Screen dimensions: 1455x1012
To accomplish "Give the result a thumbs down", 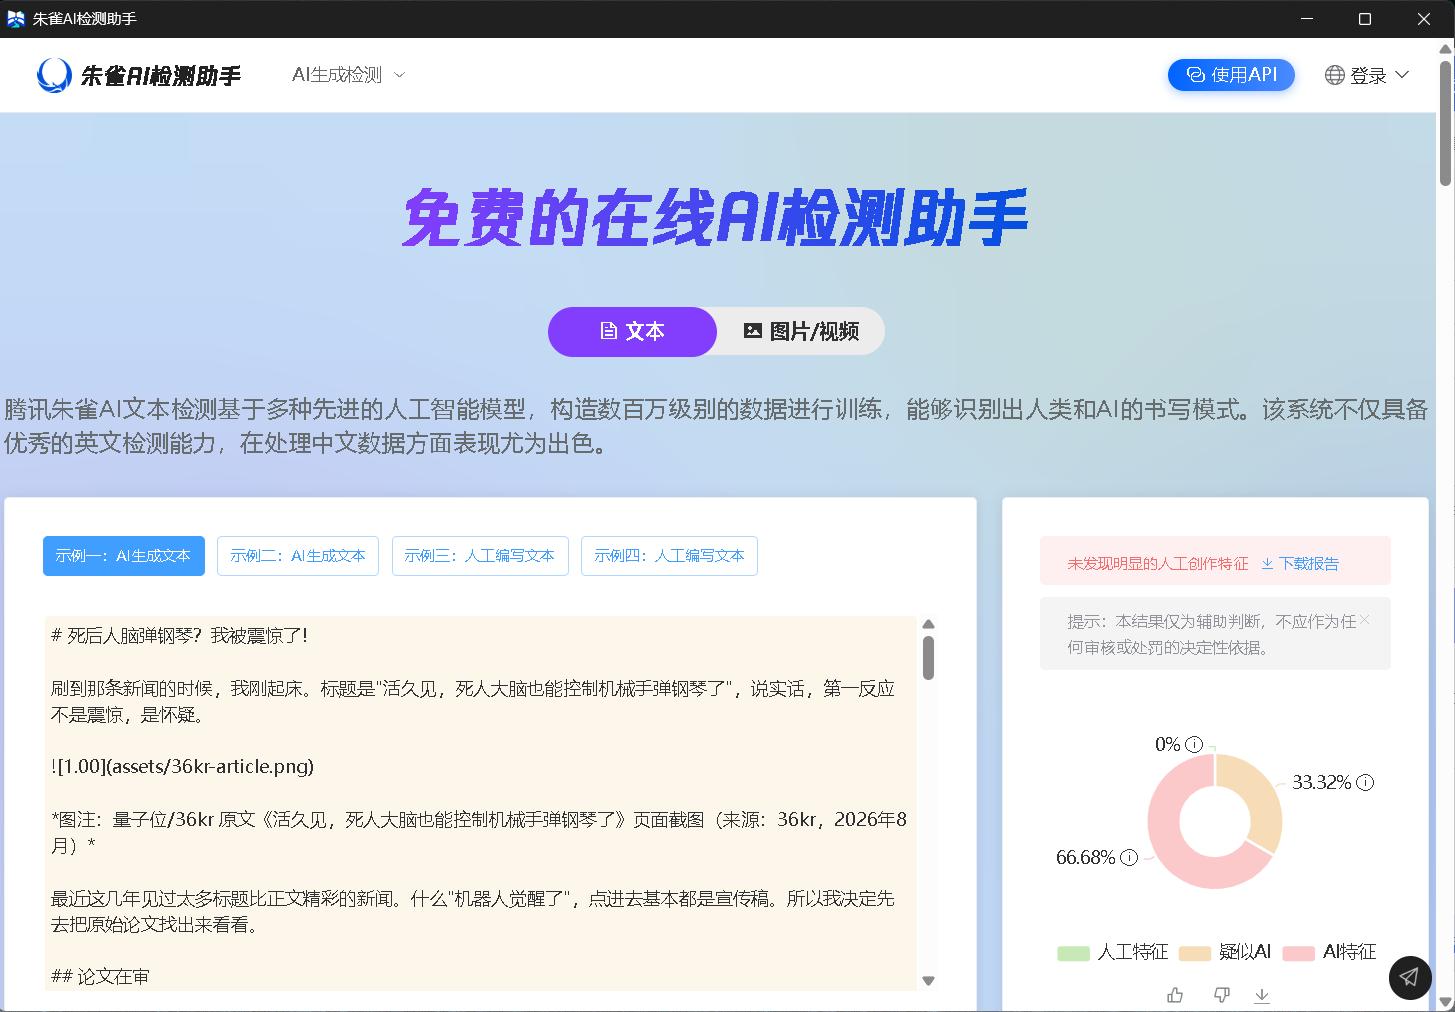I will [x=1221, y=995].
